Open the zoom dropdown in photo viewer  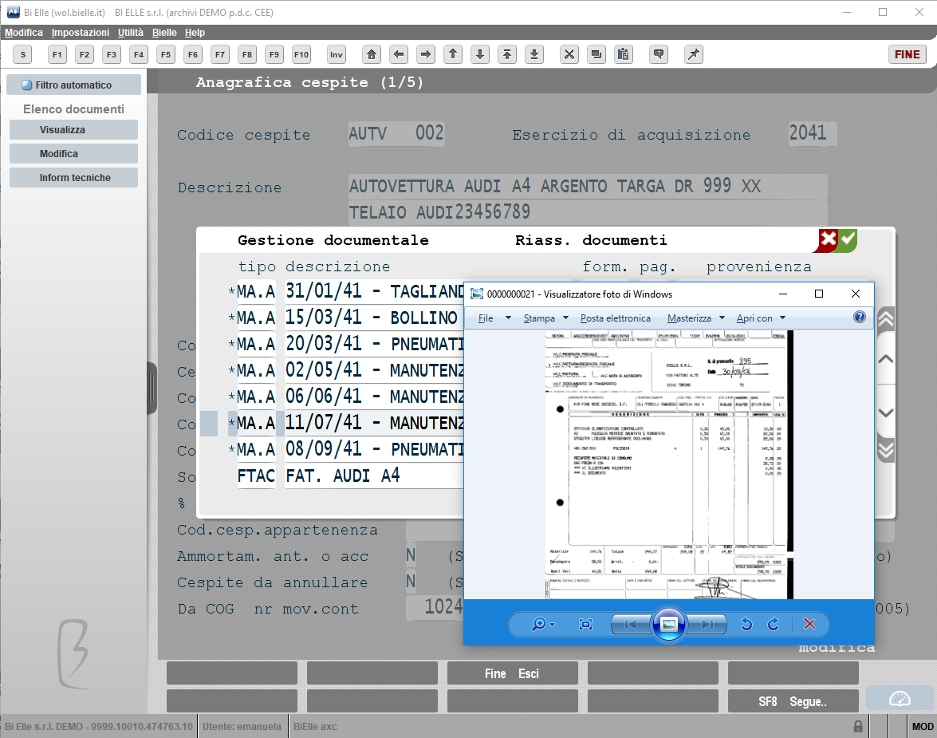(543, 624)
